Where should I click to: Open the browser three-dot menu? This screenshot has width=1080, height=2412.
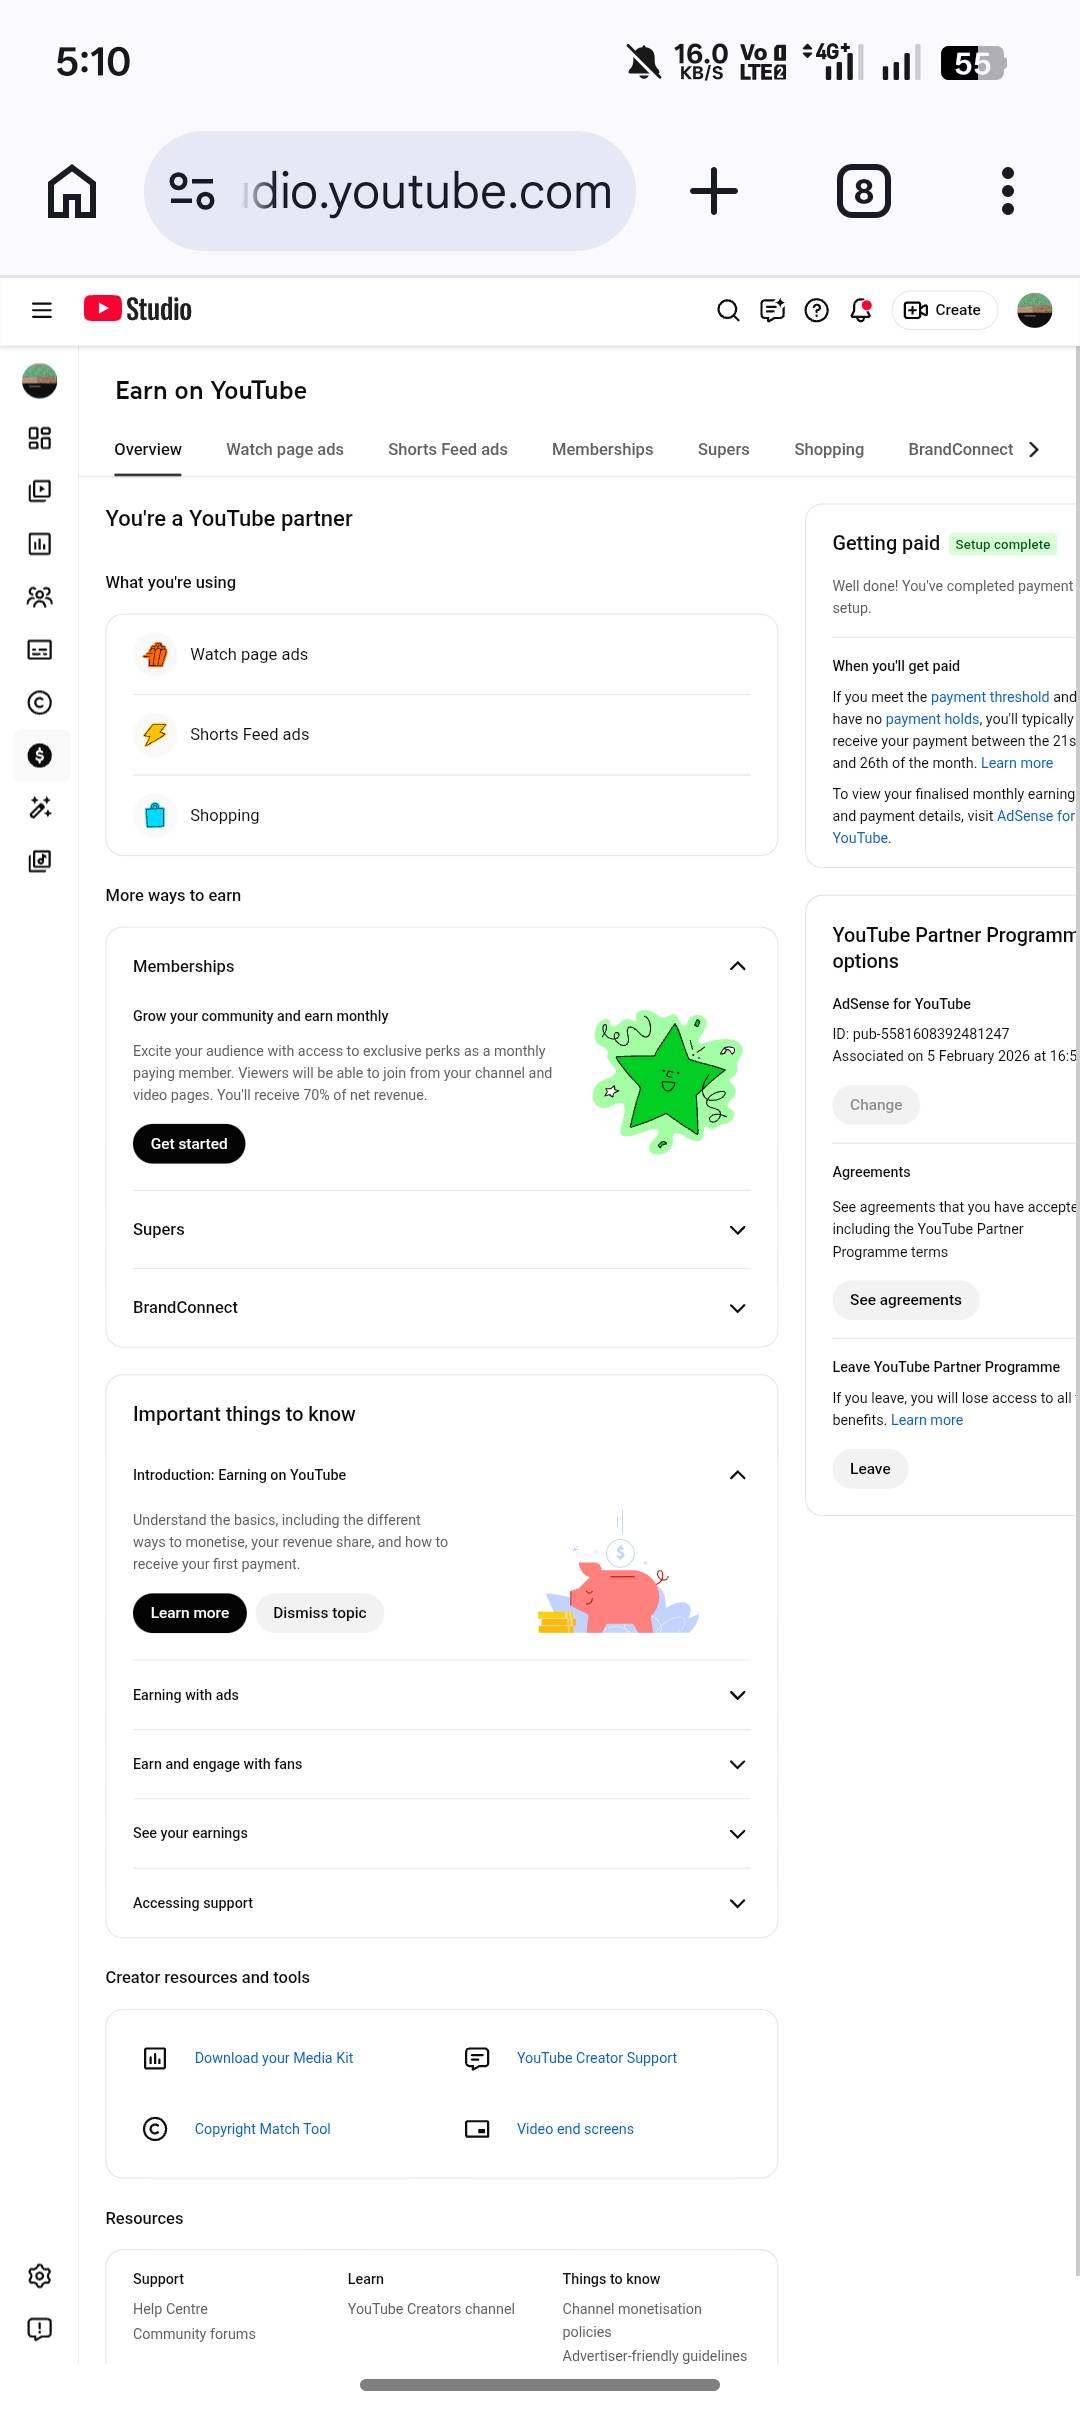click(1007, 191)
